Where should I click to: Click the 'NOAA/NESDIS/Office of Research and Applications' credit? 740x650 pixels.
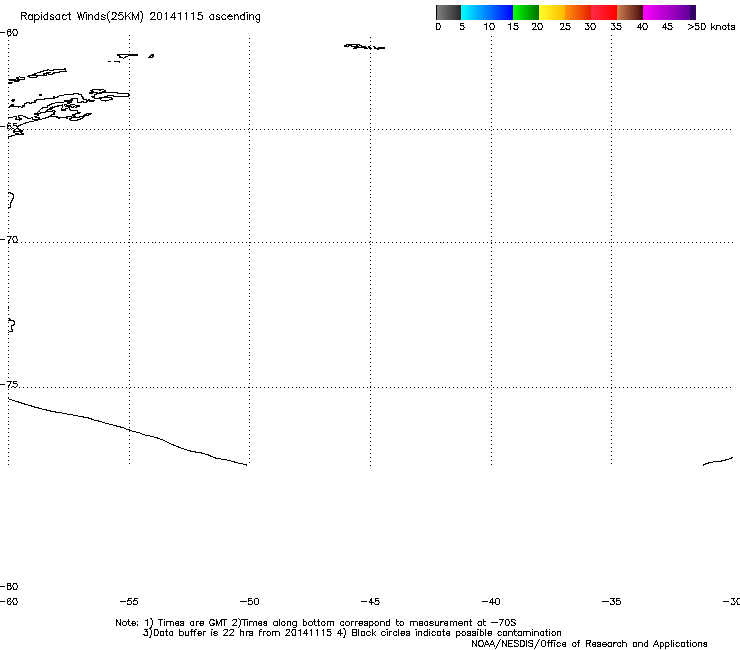click(x=589, y=644)
